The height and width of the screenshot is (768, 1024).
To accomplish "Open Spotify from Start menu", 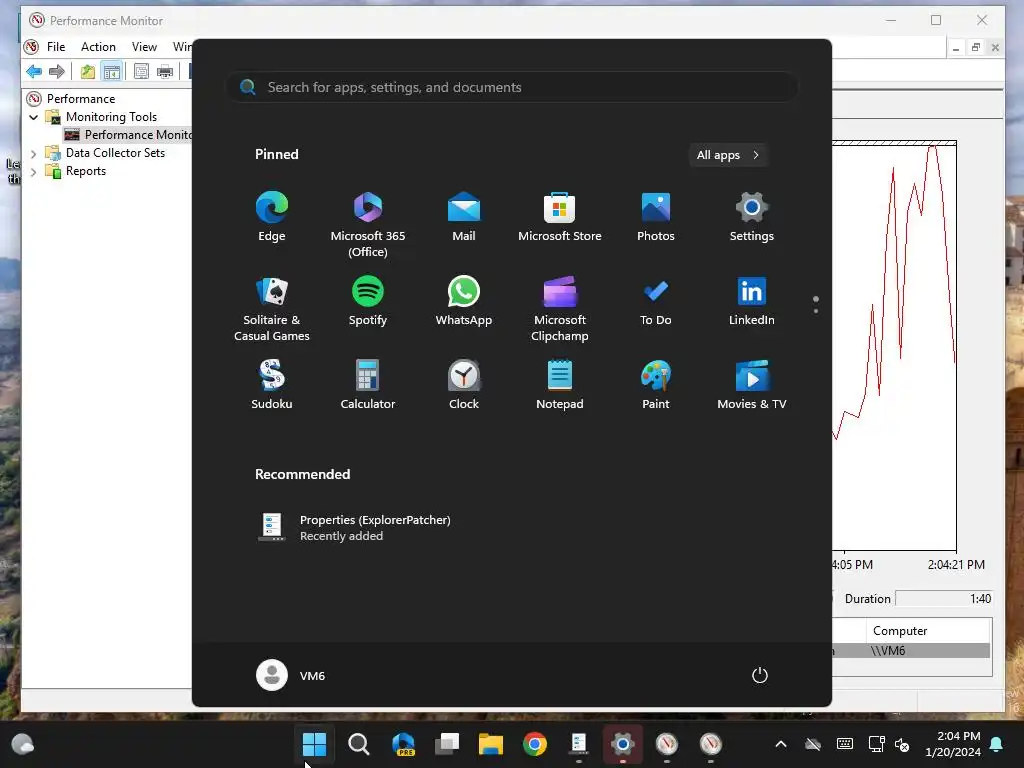I will (x=368, y=302).
